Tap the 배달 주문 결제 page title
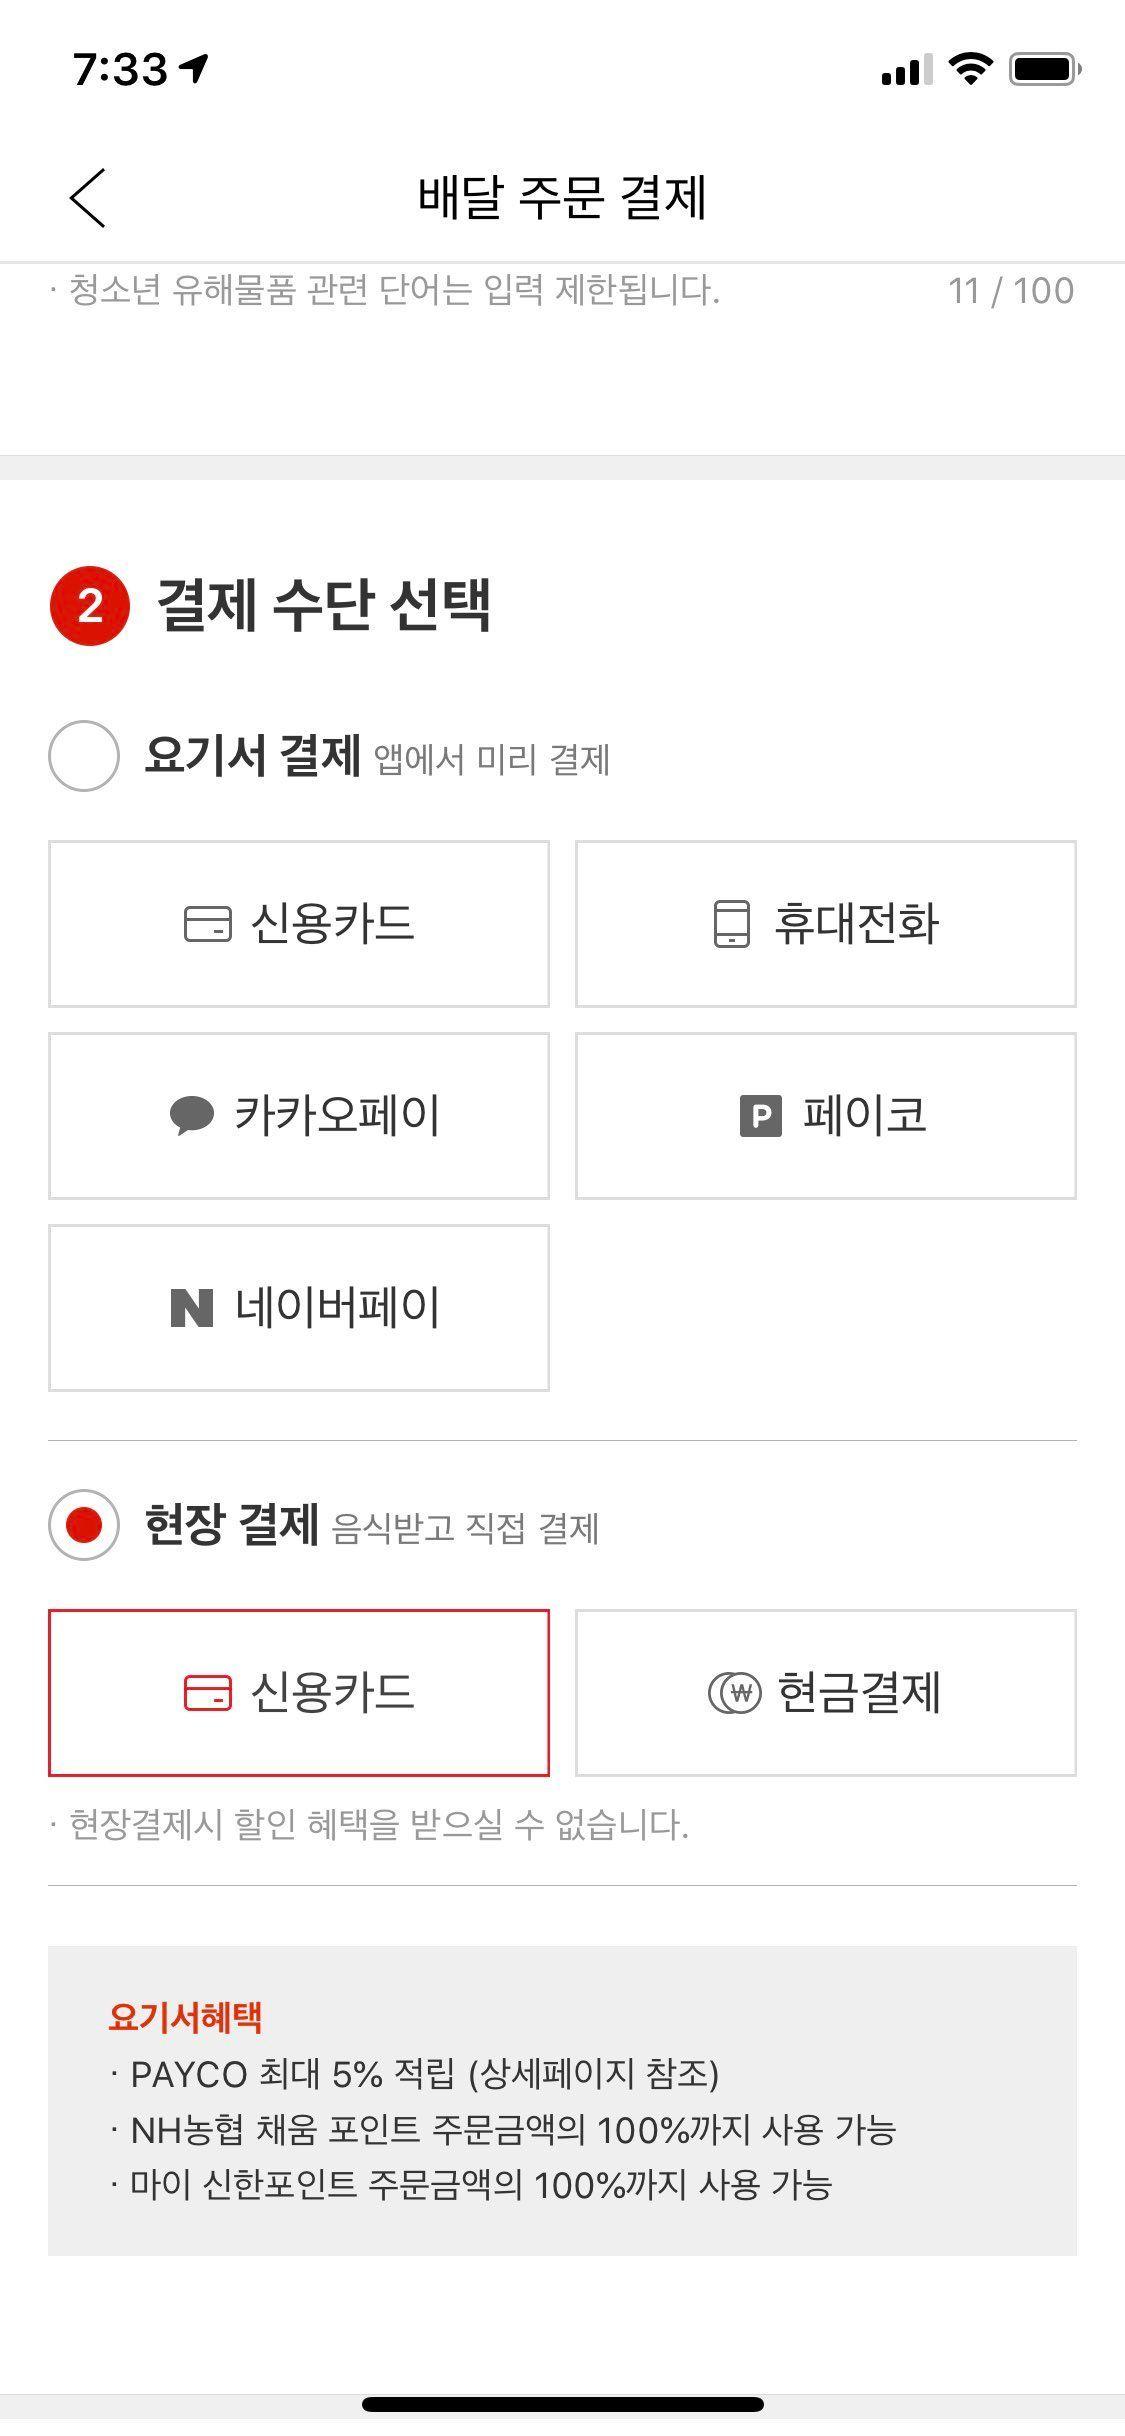This screenshot has width=1125, height=2436. point(562,197)
